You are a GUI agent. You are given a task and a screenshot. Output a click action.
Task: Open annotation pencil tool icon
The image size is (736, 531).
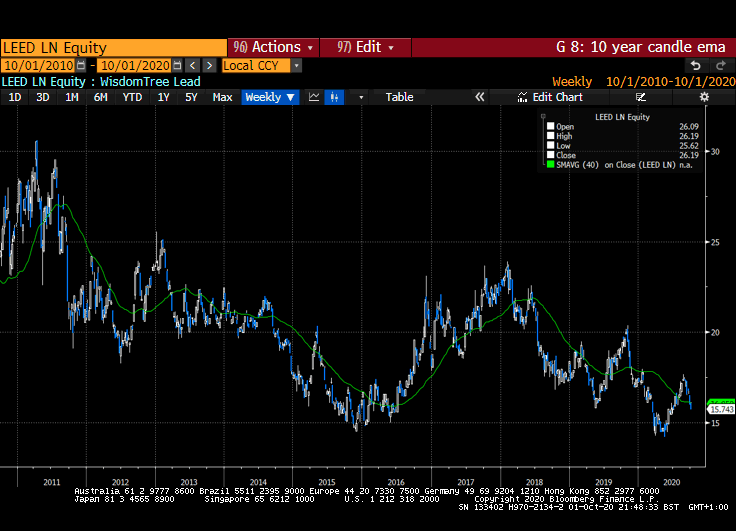(641, 97)
